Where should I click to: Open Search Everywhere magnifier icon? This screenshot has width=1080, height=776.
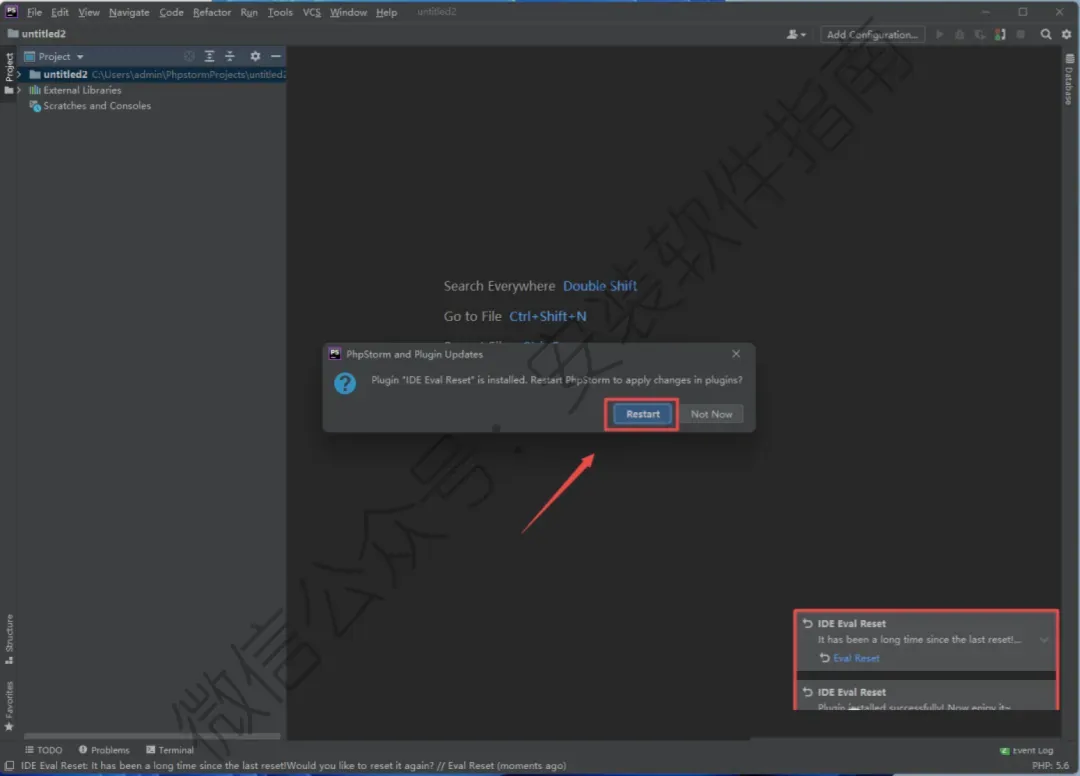coord(1046,34)
